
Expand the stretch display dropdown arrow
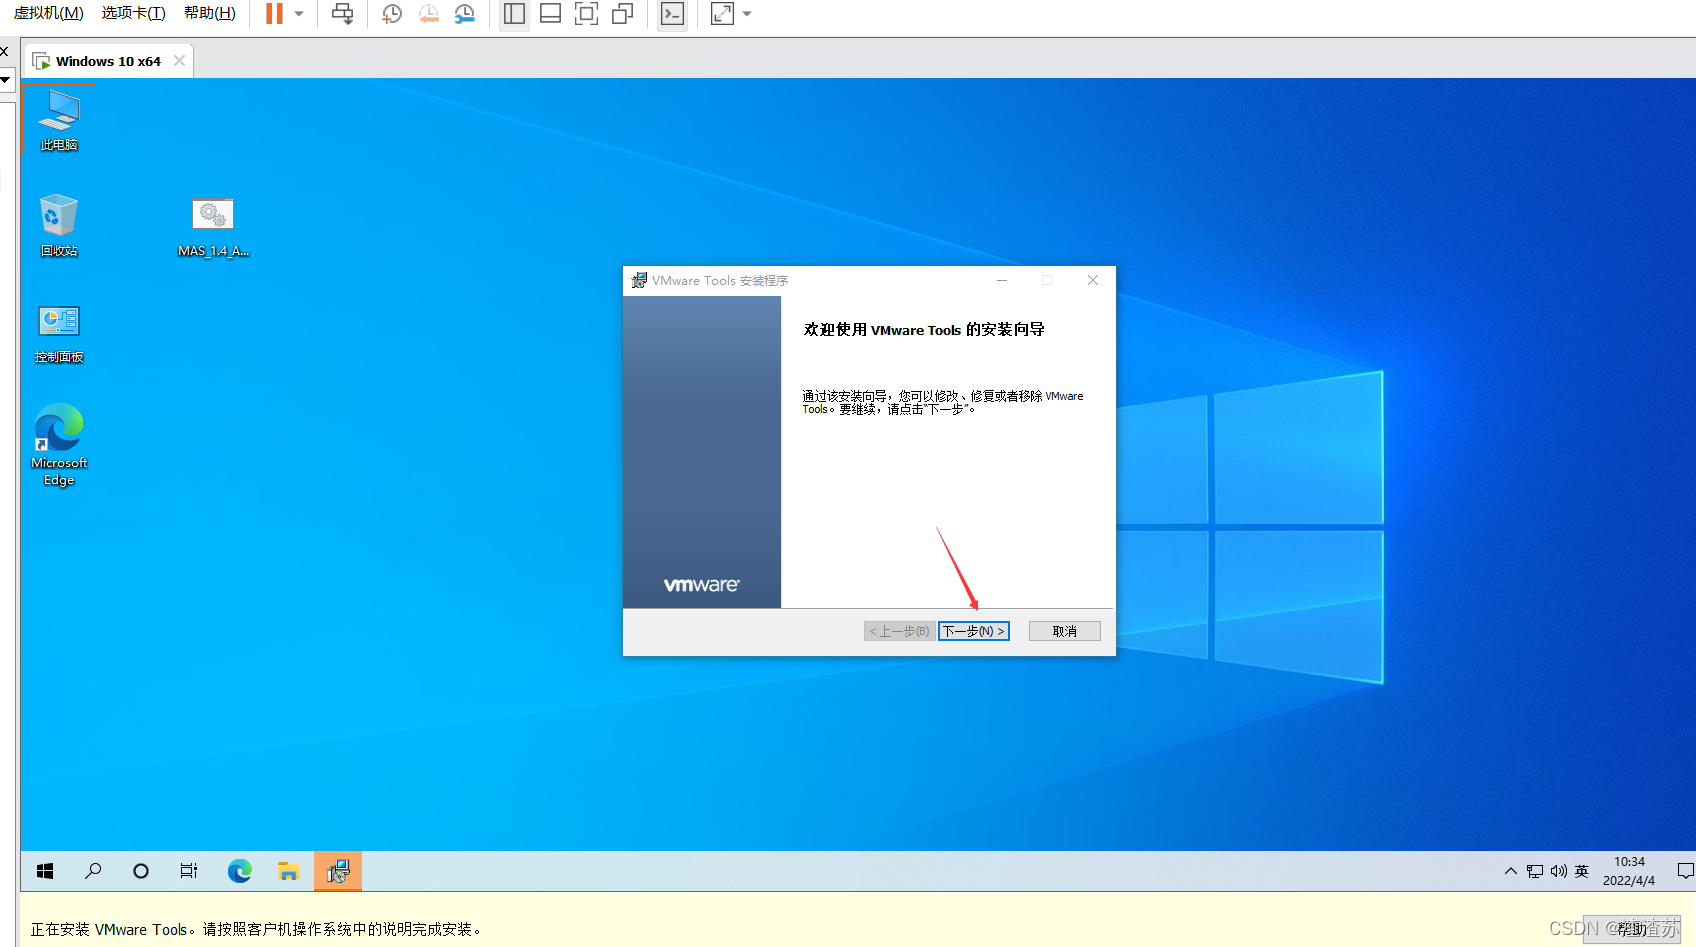click(x=747, y=14)
